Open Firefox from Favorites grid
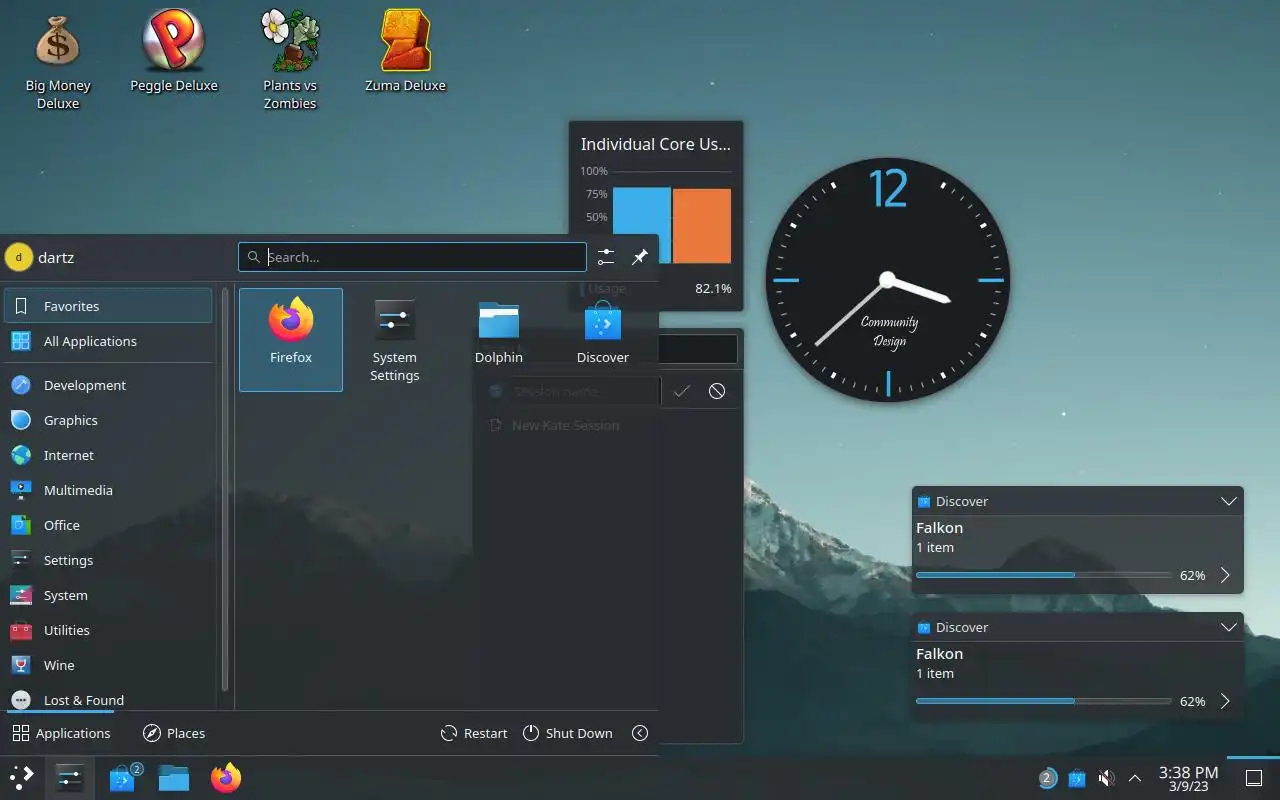1280x800 pixels. click(x=291, y=340)
